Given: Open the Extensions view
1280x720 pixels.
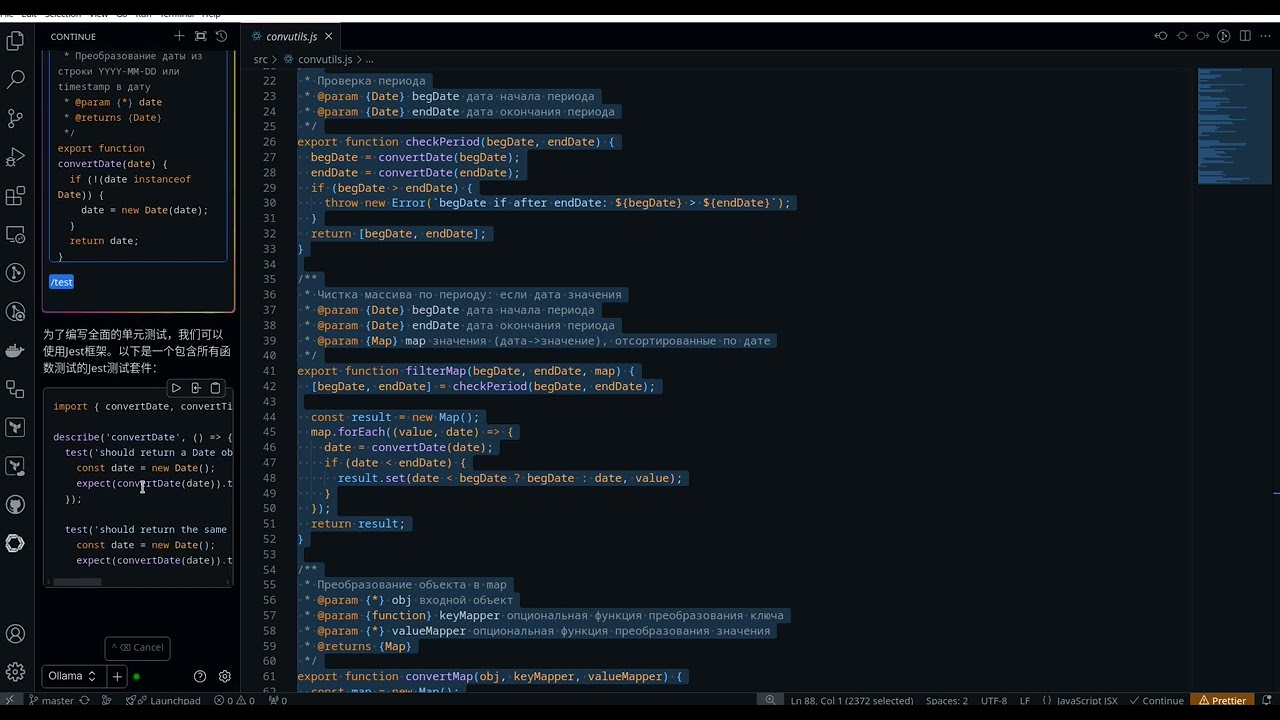Looking at the screenshot, I should [15, 196].
